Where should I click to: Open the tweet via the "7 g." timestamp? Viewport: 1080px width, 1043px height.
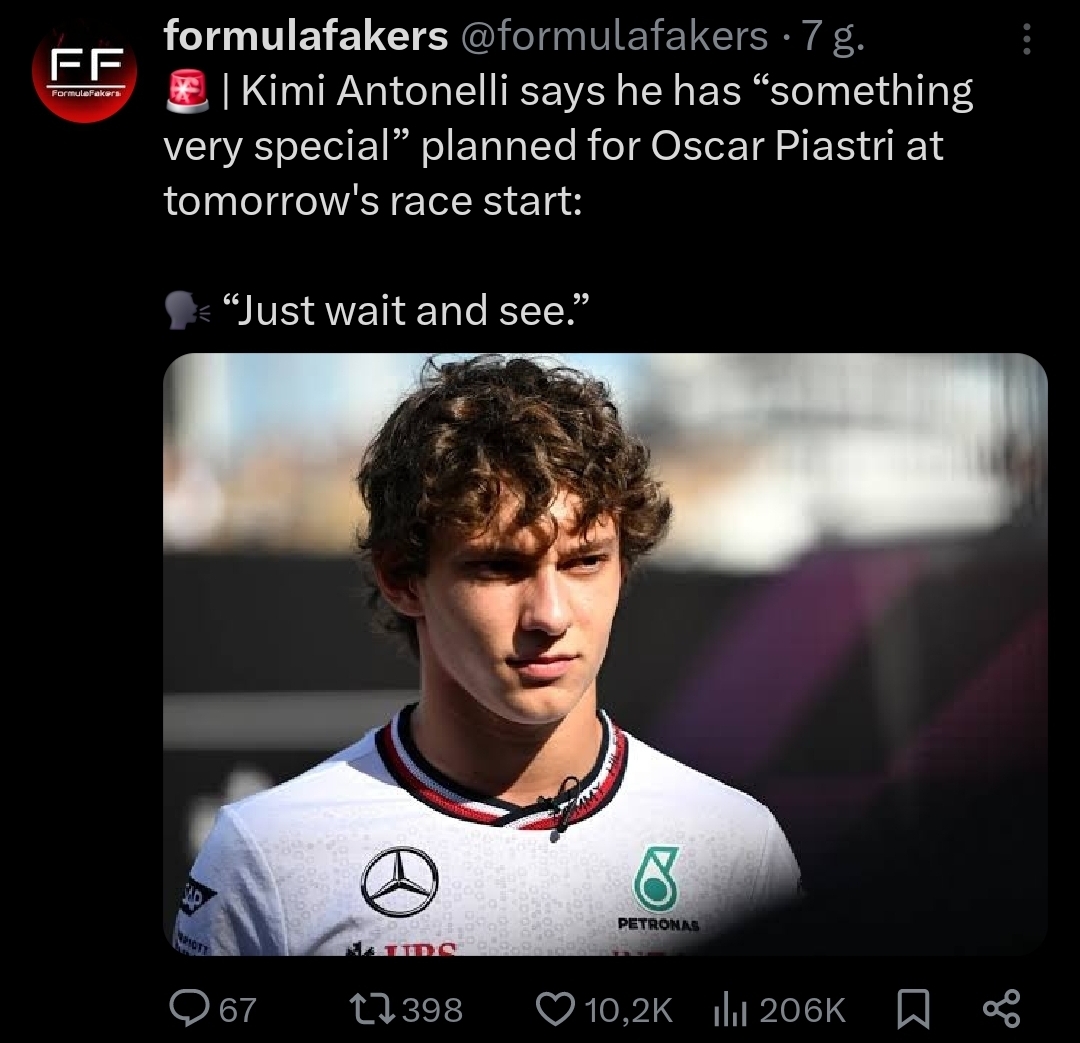tap(832, 36)
